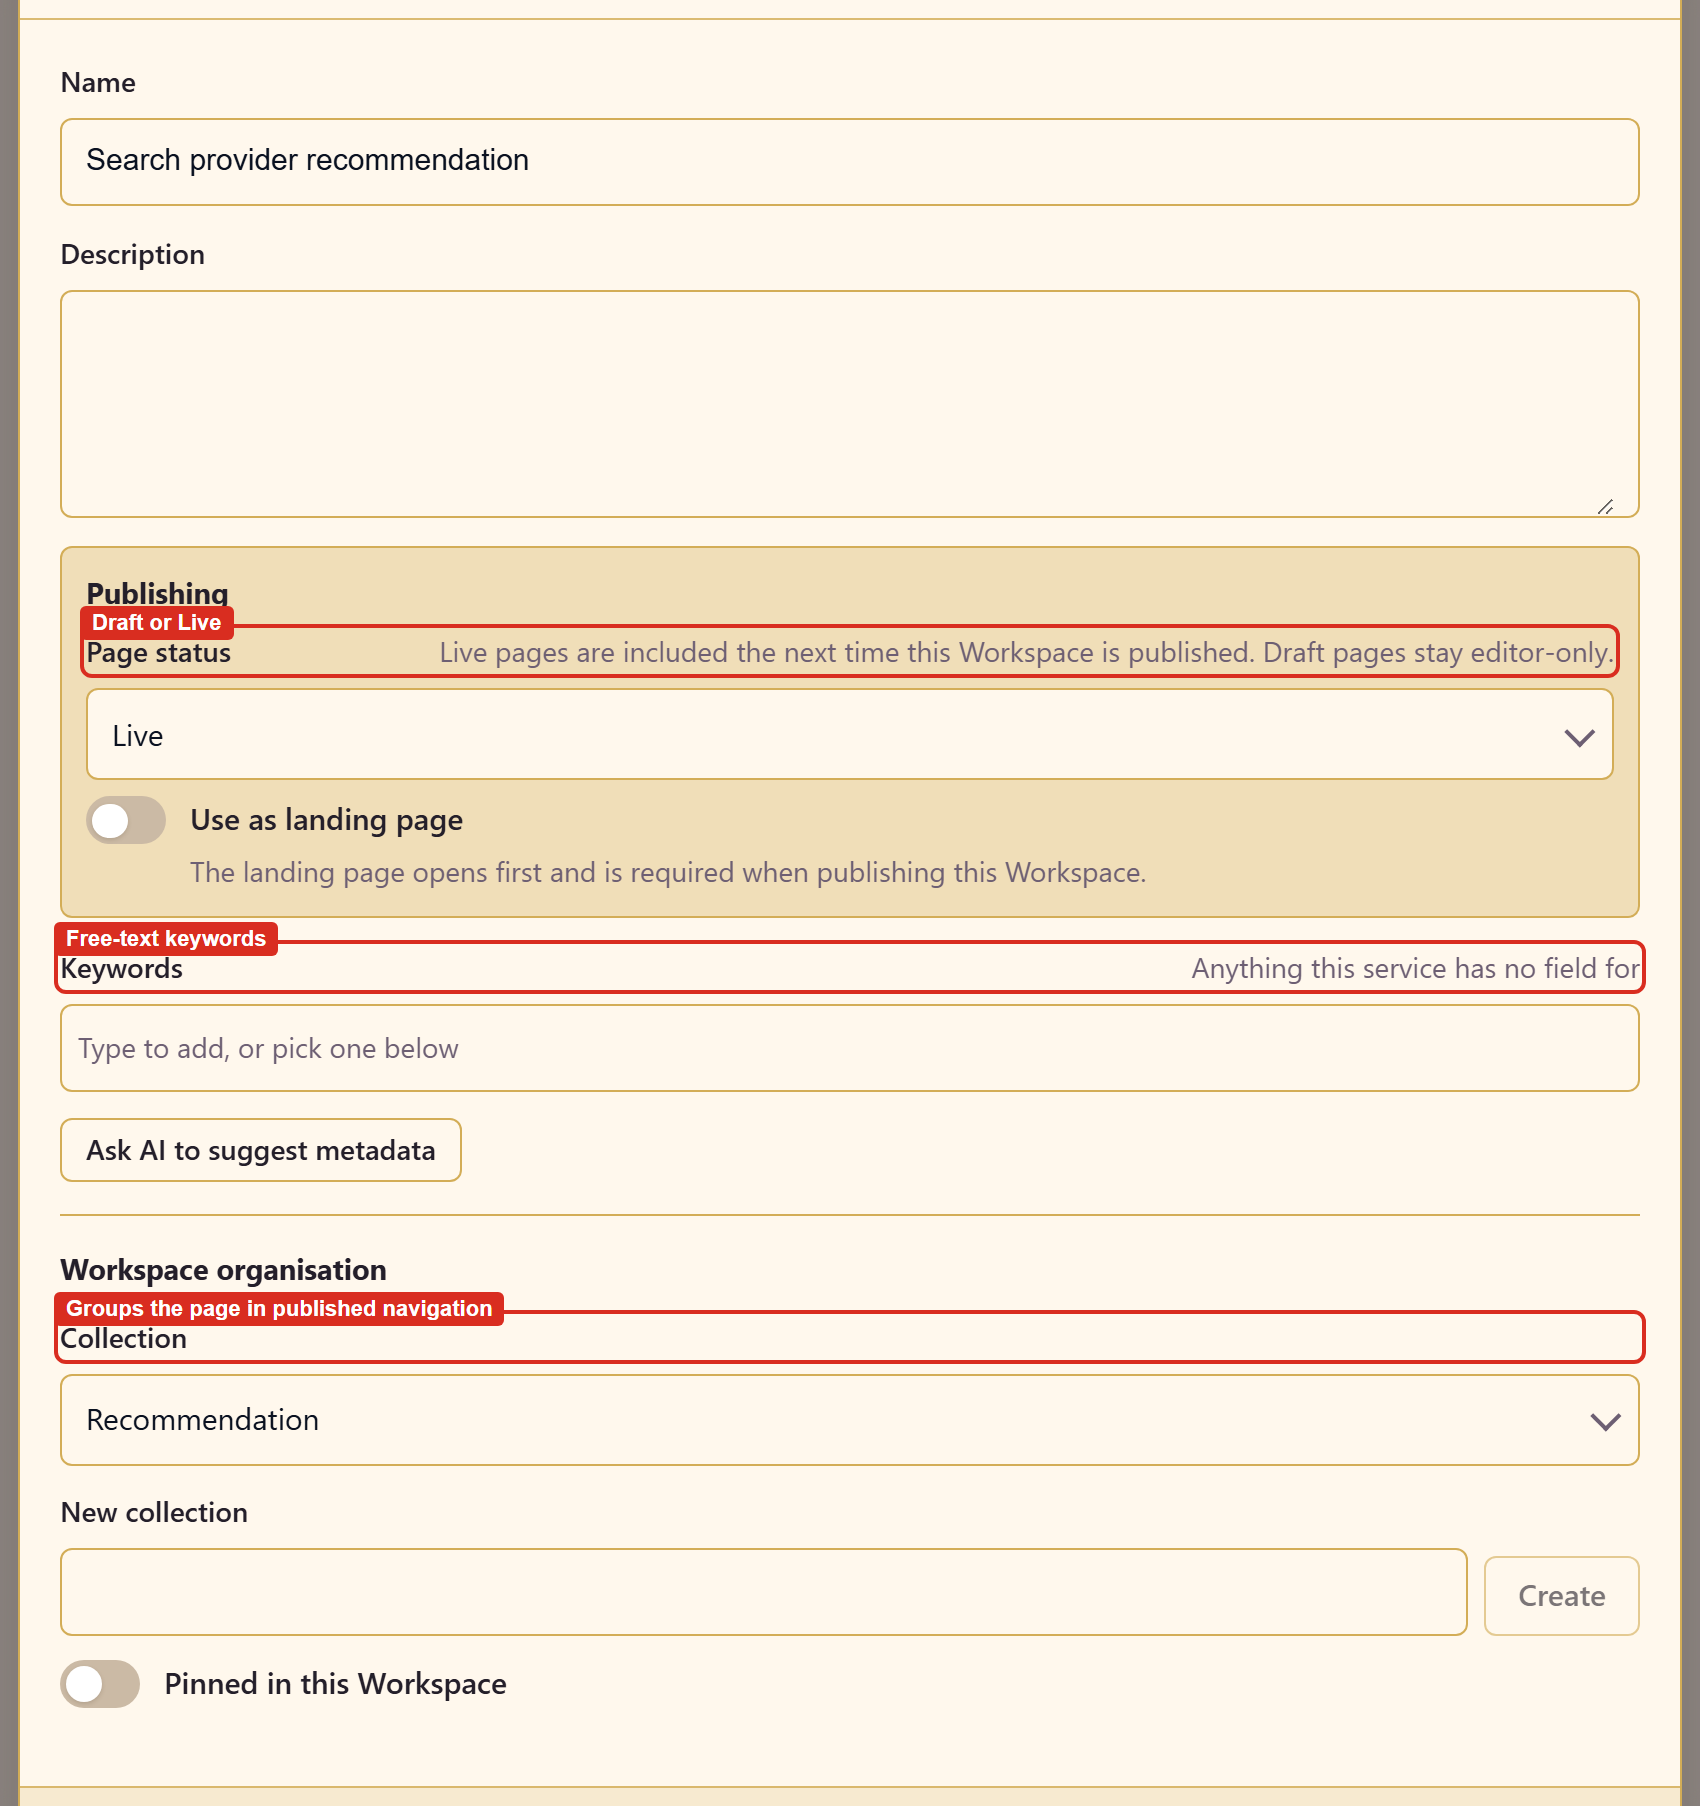Enable the Use as landing page toggle
Screen dimensions: 1700x1806
[x=126, y=820]
